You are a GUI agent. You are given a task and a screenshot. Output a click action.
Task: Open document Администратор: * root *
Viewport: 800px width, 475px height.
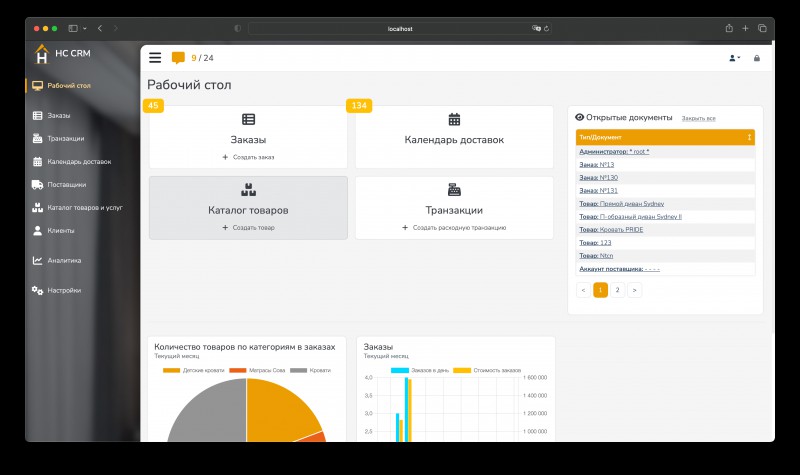coord(614,152)
